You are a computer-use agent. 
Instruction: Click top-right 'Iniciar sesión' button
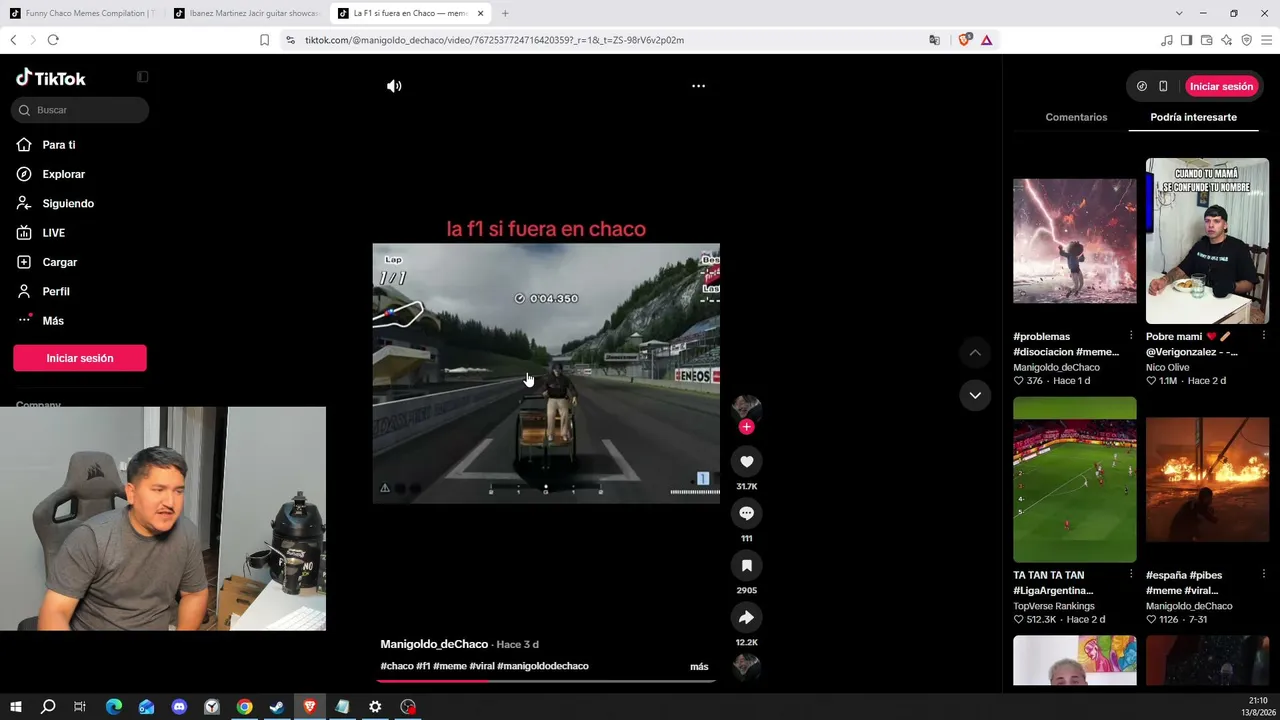tap(1221, 86)
